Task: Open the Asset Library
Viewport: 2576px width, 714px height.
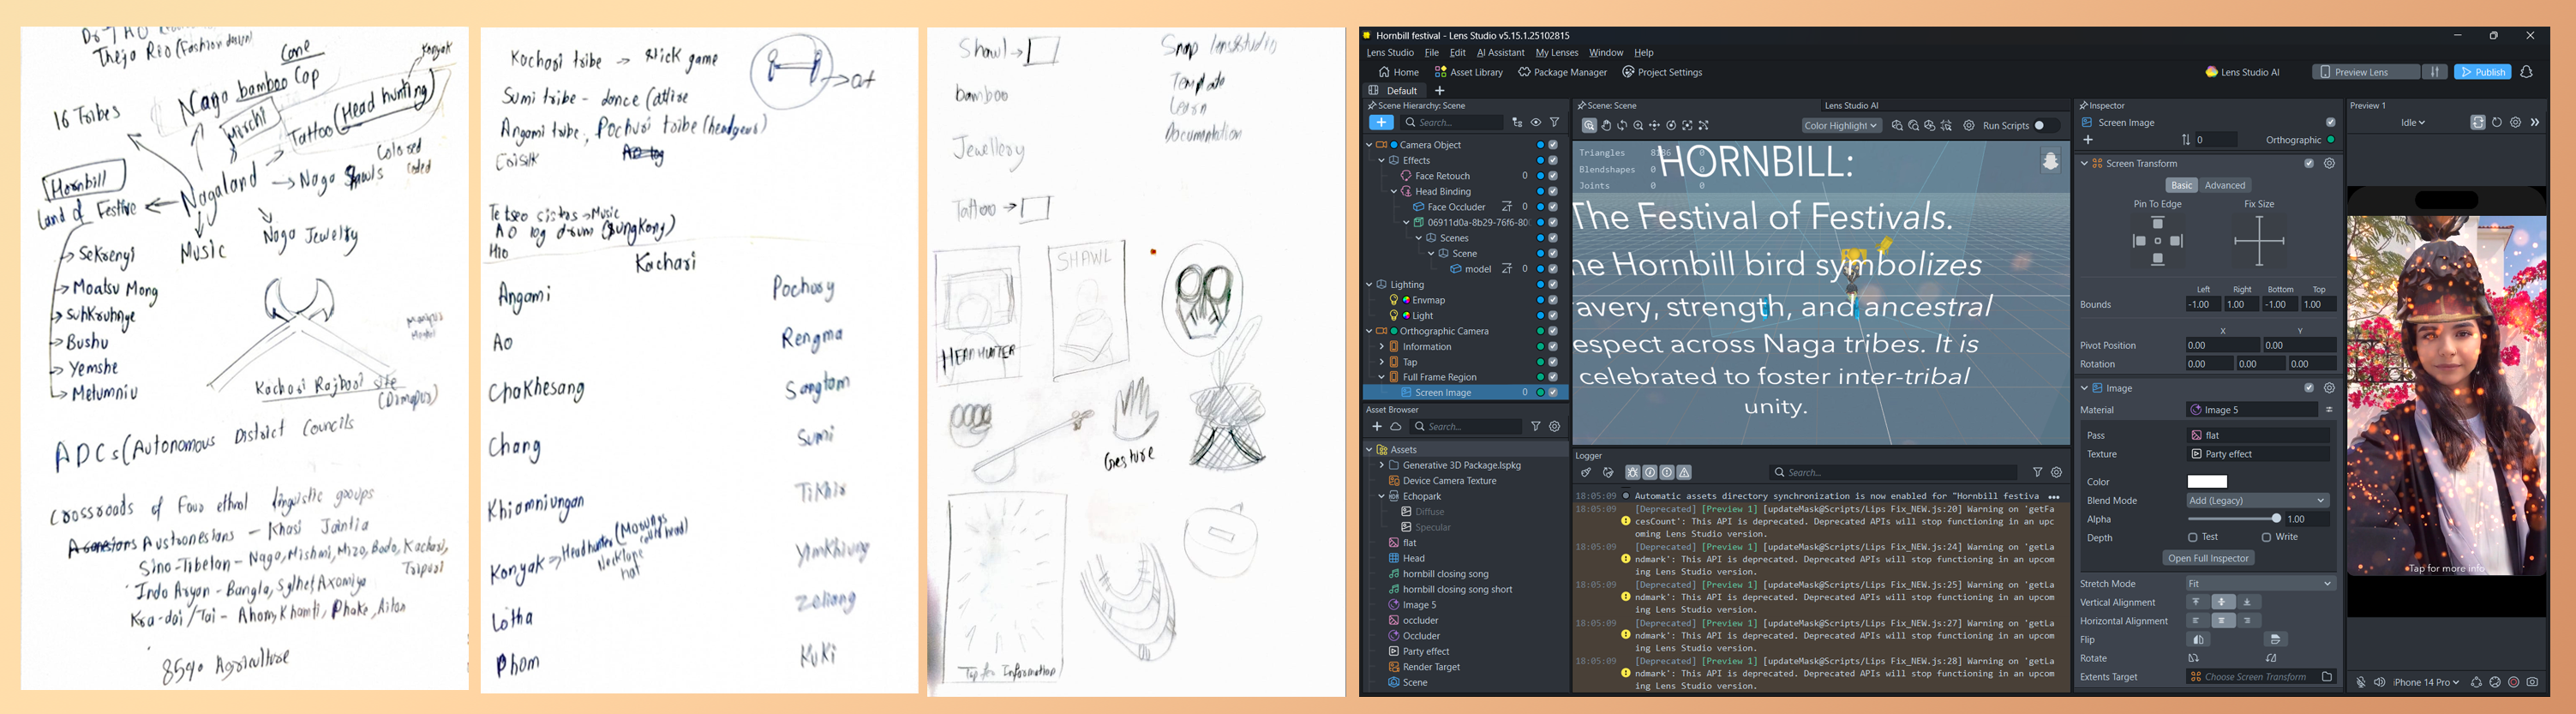Action: click(x=1468, y=72)
